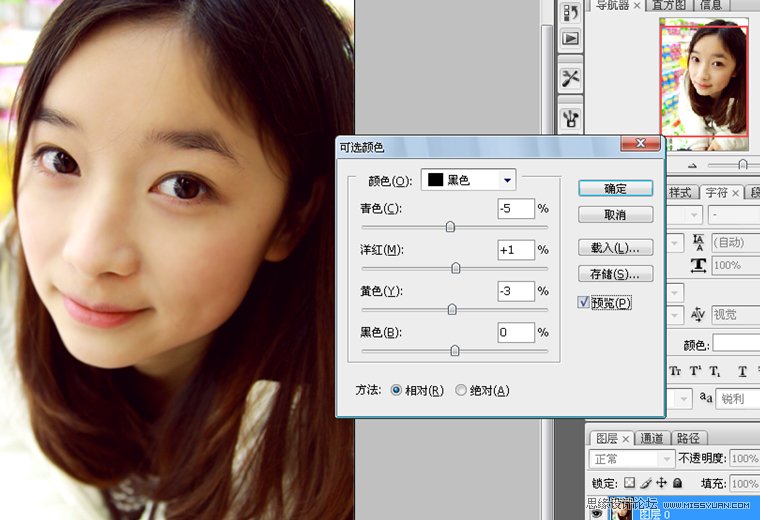Click the horizontal scale 100% field
Viewport: 760px width, 520px height.
tap(735, 266)
